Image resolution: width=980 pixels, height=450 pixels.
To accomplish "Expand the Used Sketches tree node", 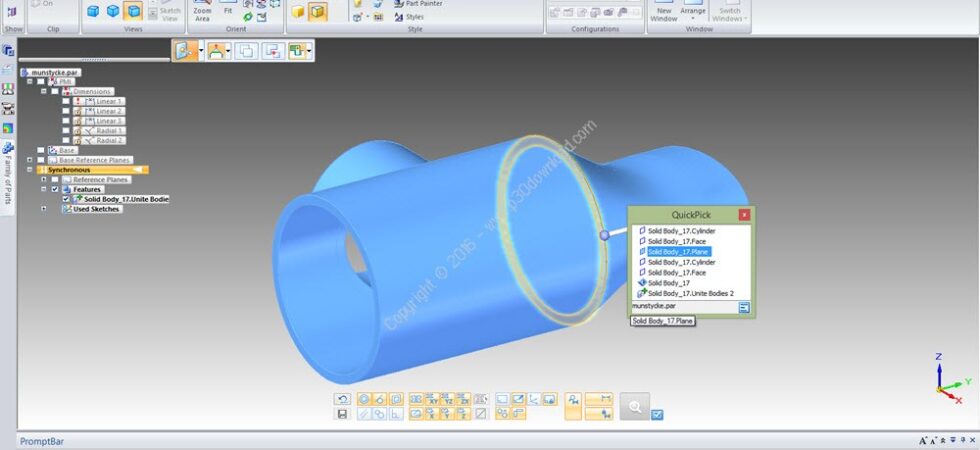I will (x=44, y=209).
